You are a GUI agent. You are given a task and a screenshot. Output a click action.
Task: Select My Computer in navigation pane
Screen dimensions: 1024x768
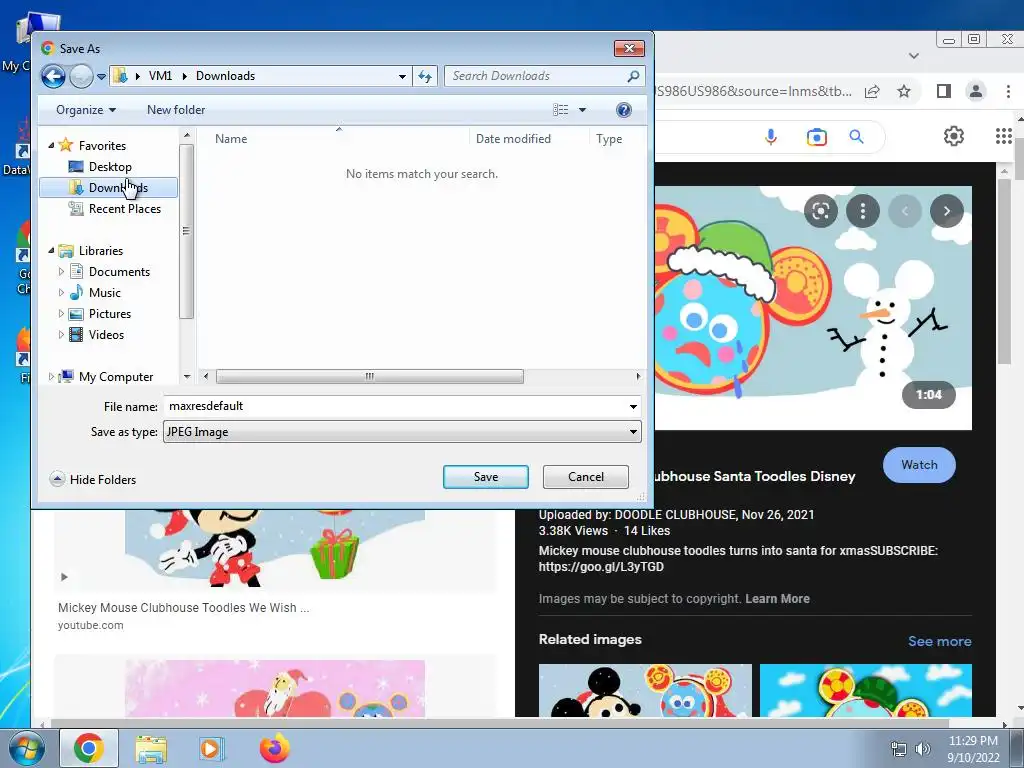click(116, 377)
